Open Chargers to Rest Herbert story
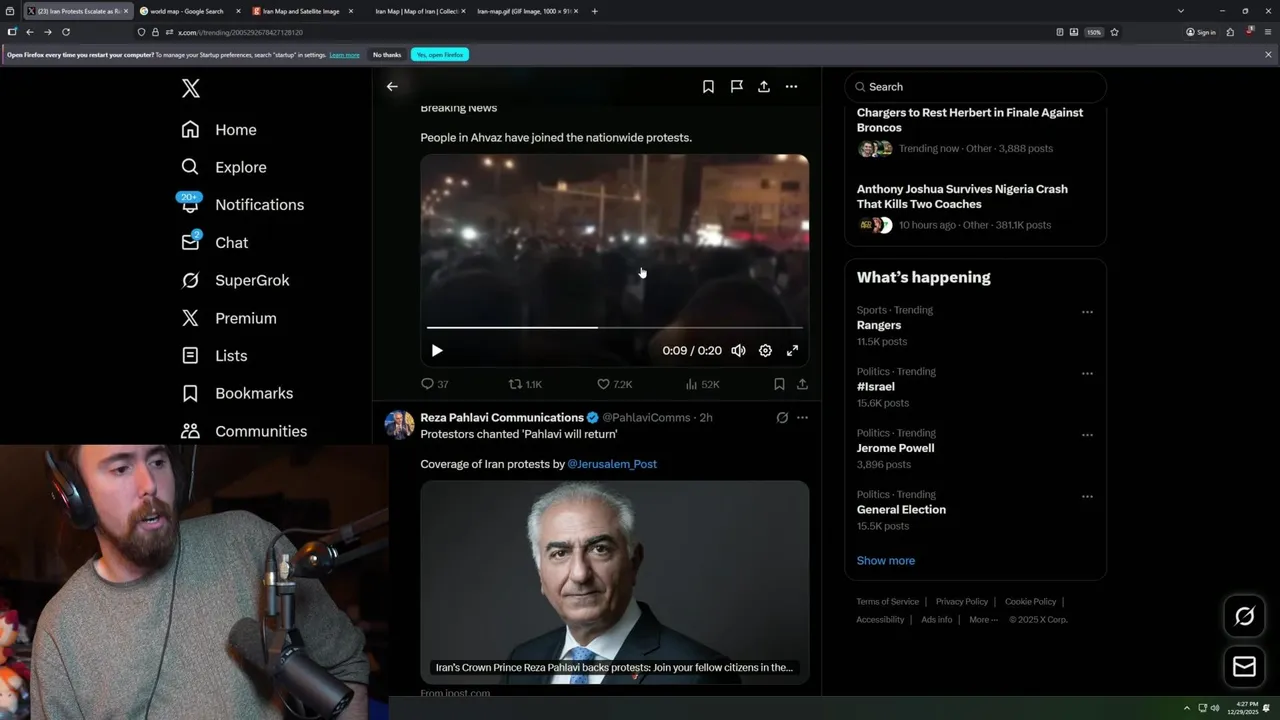This screenshot has width=1280, height=720. (970, 120)
